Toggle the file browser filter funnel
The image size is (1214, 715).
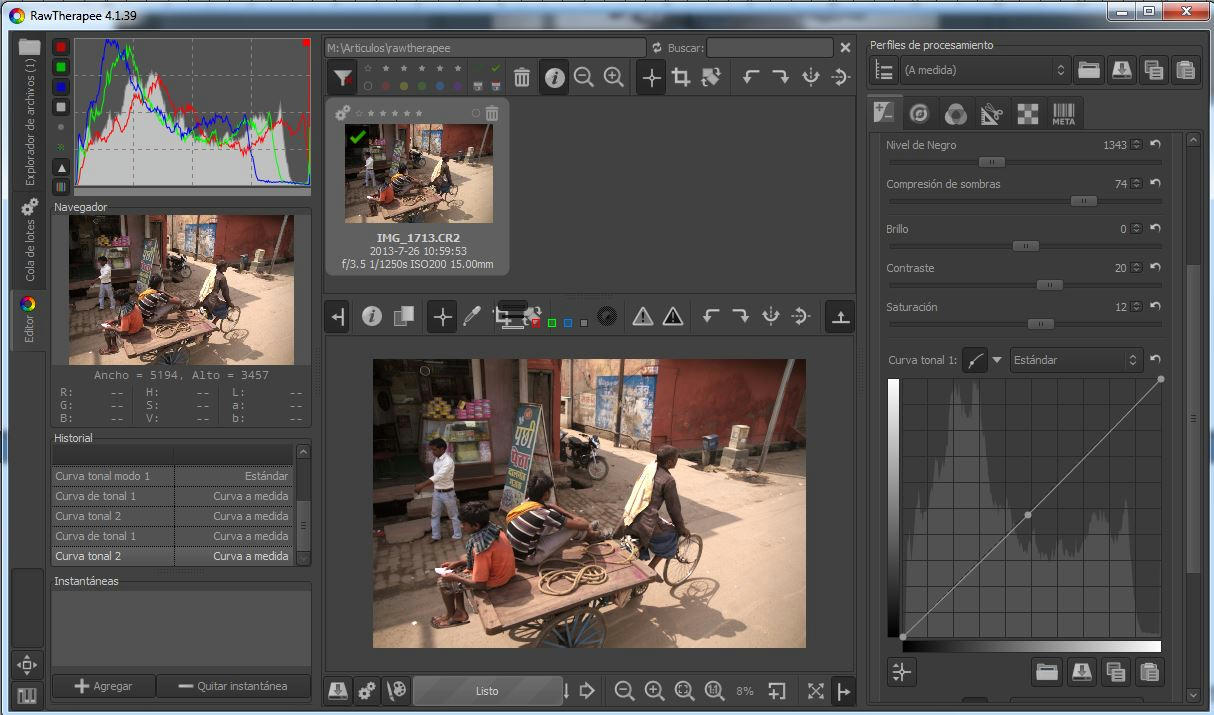342,77
